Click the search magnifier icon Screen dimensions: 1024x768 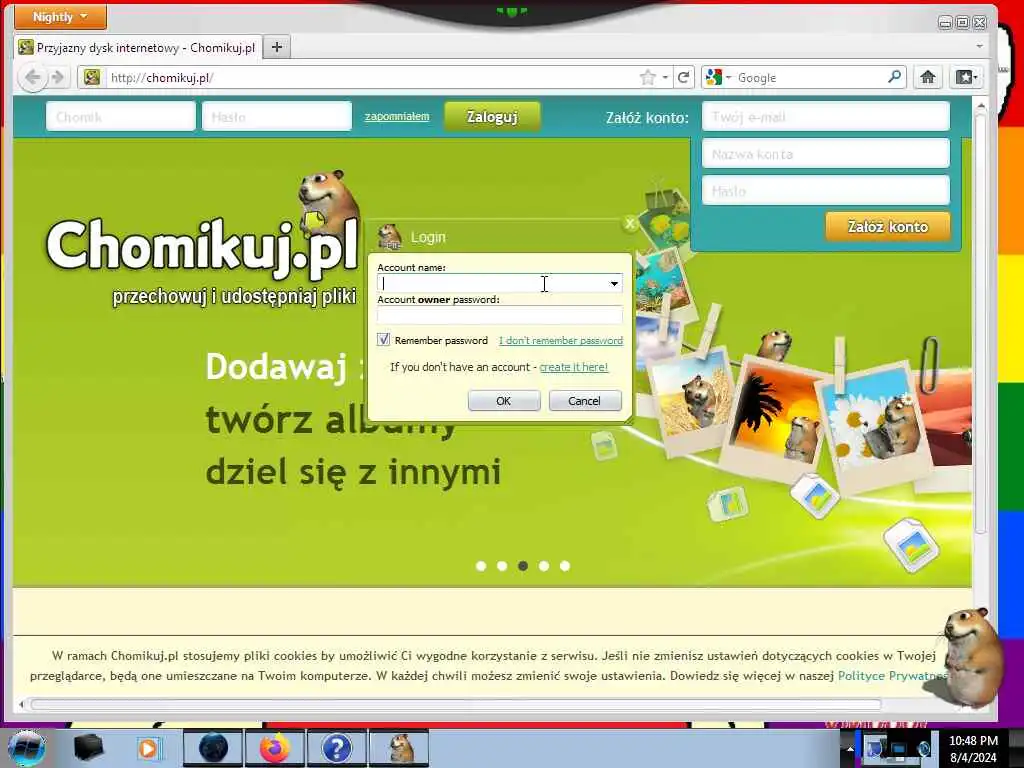pyautogui.click(x=895, y=77)
